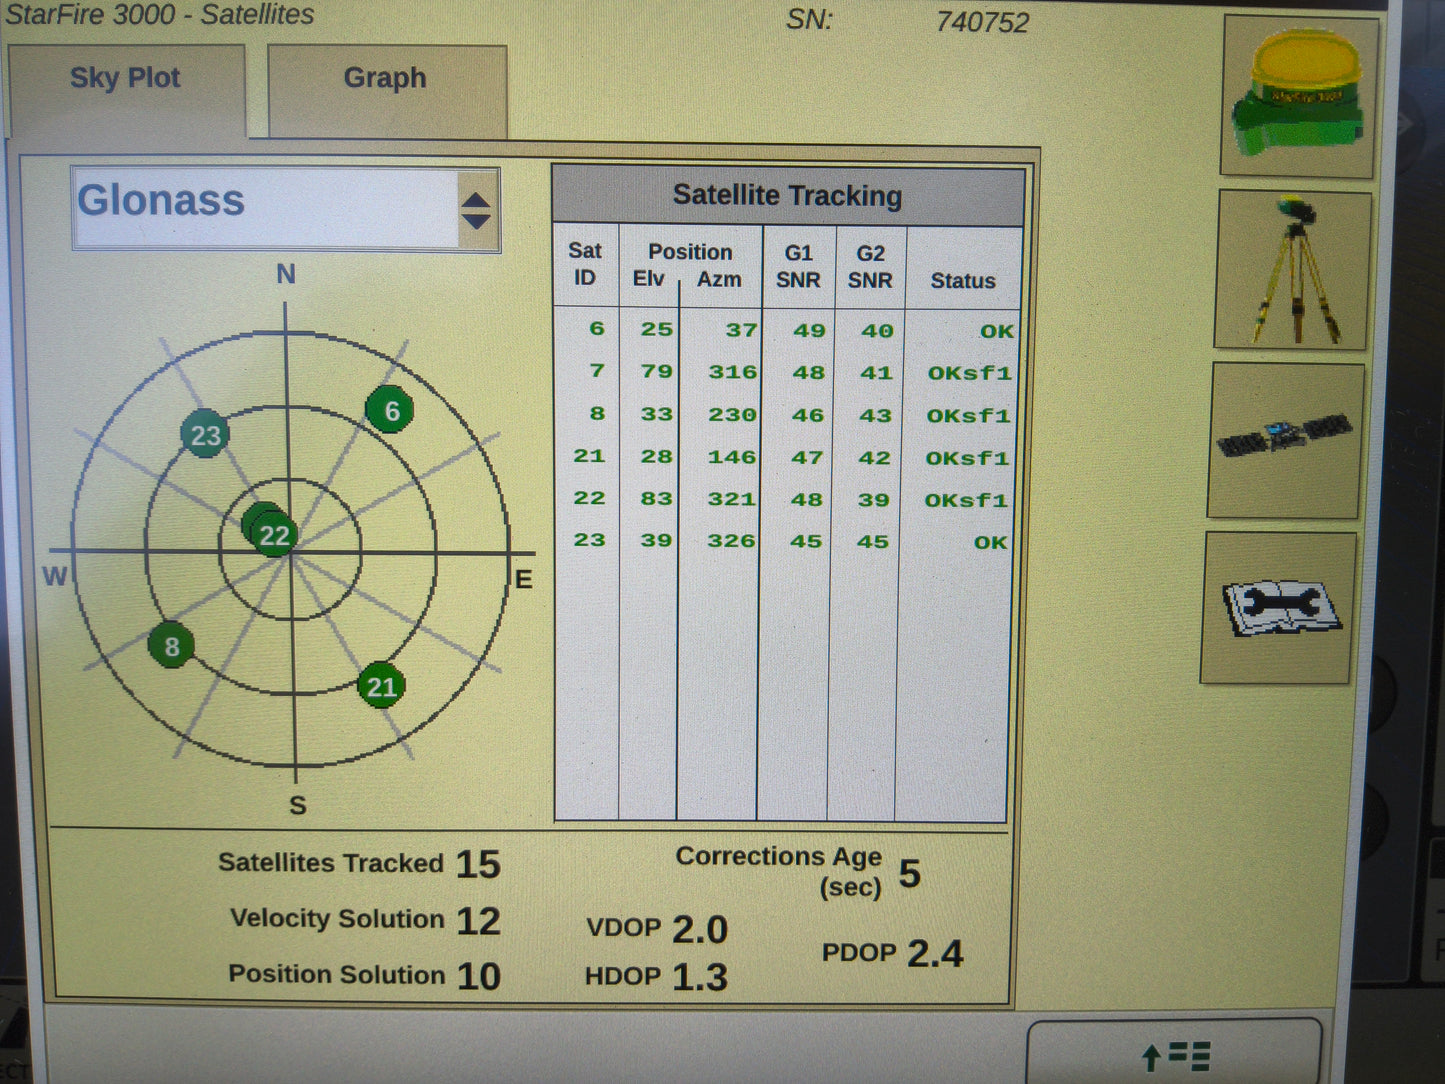Click Sat ID 21 in the table
Screen dimensions: 1445x1084
coord(589,456)
